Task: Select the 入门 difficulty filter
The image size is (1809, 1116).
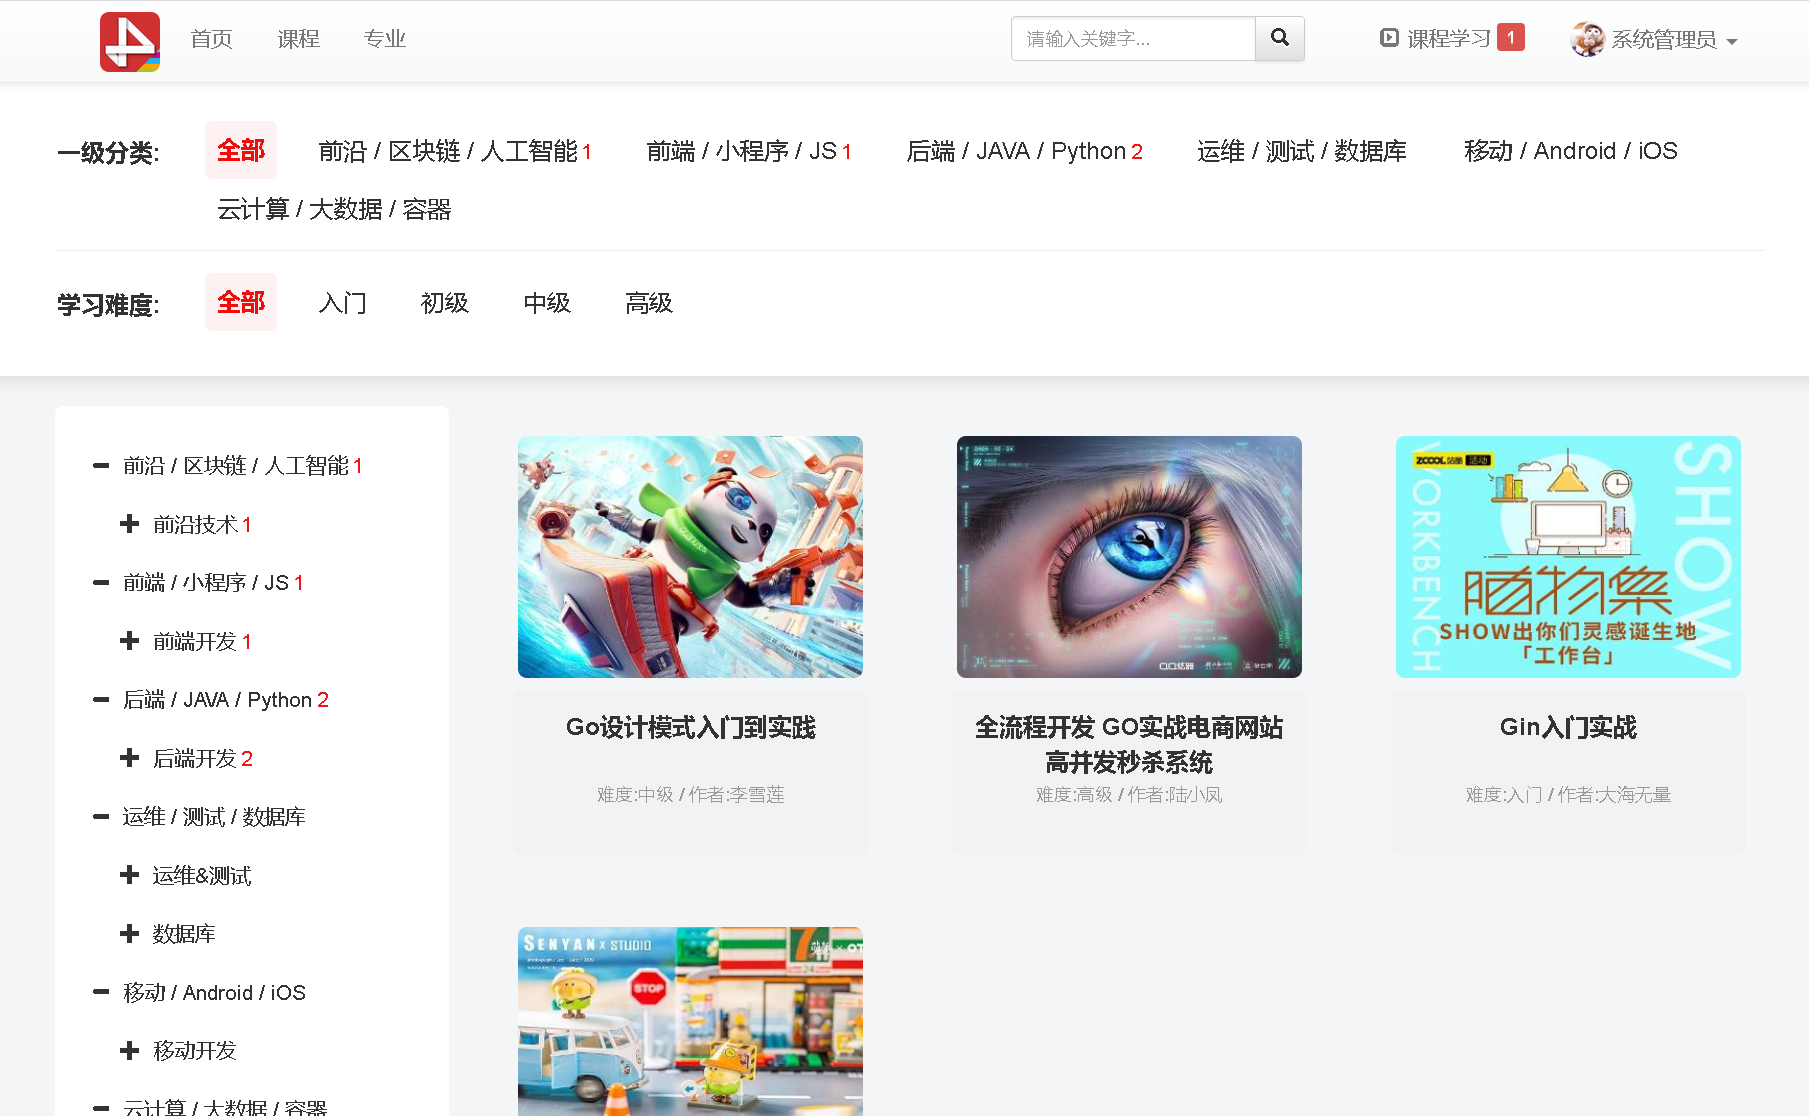Action: pos(343,302)
